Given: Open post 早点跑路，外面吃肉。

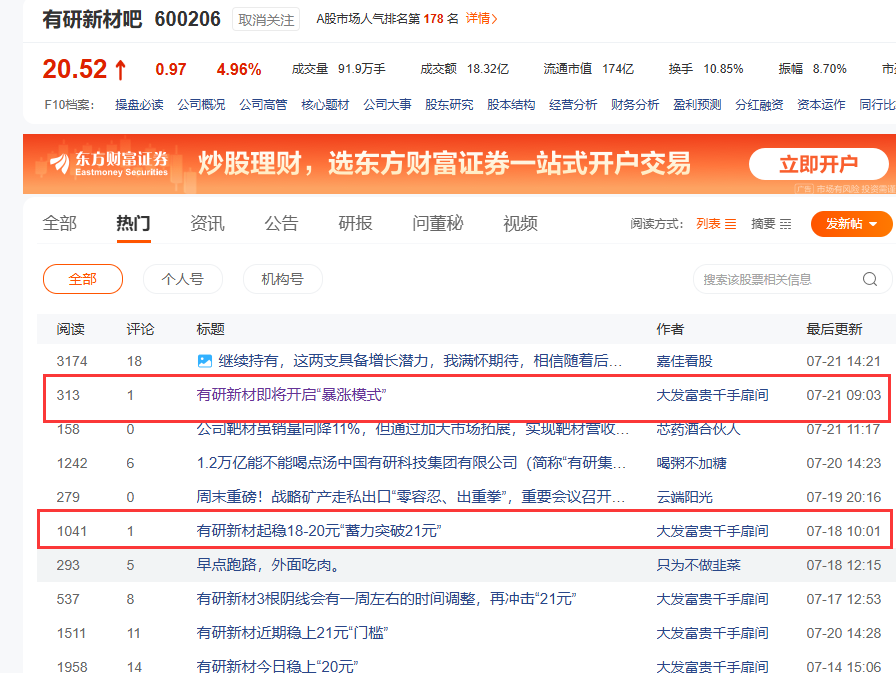Looking at the screenshot, I should coord(269,565).
